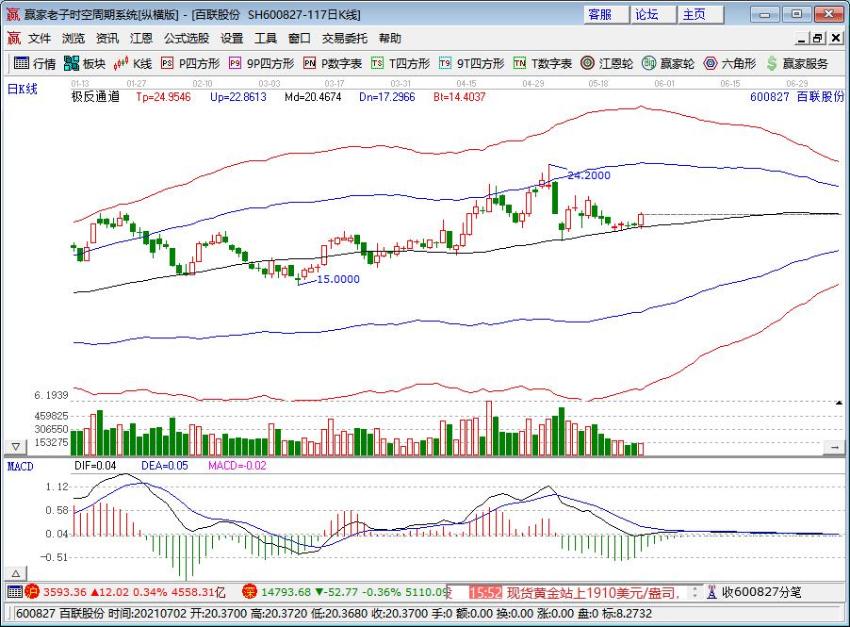The width and height of the screenshot is (850, 627).
Task: Open the 文件 menu
Action: (40, 38)
